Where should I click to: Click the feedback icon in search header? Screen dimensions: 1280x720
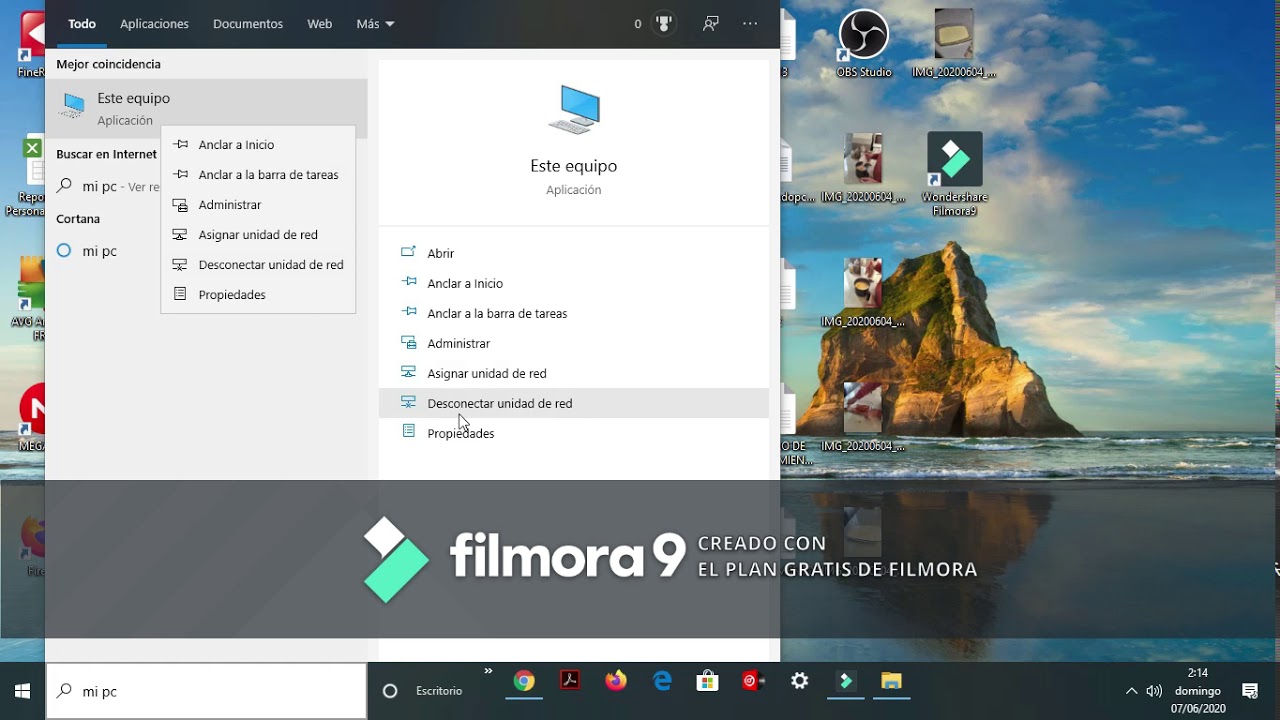tap(711, 23)
